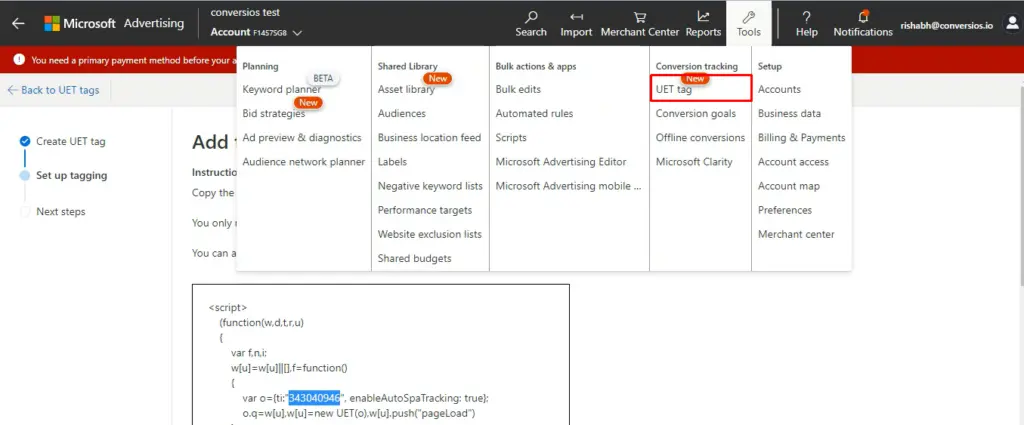This screenshot has height=425, width=1024.
Task: Open Website exclusion lists
Action: coord(430,234)
